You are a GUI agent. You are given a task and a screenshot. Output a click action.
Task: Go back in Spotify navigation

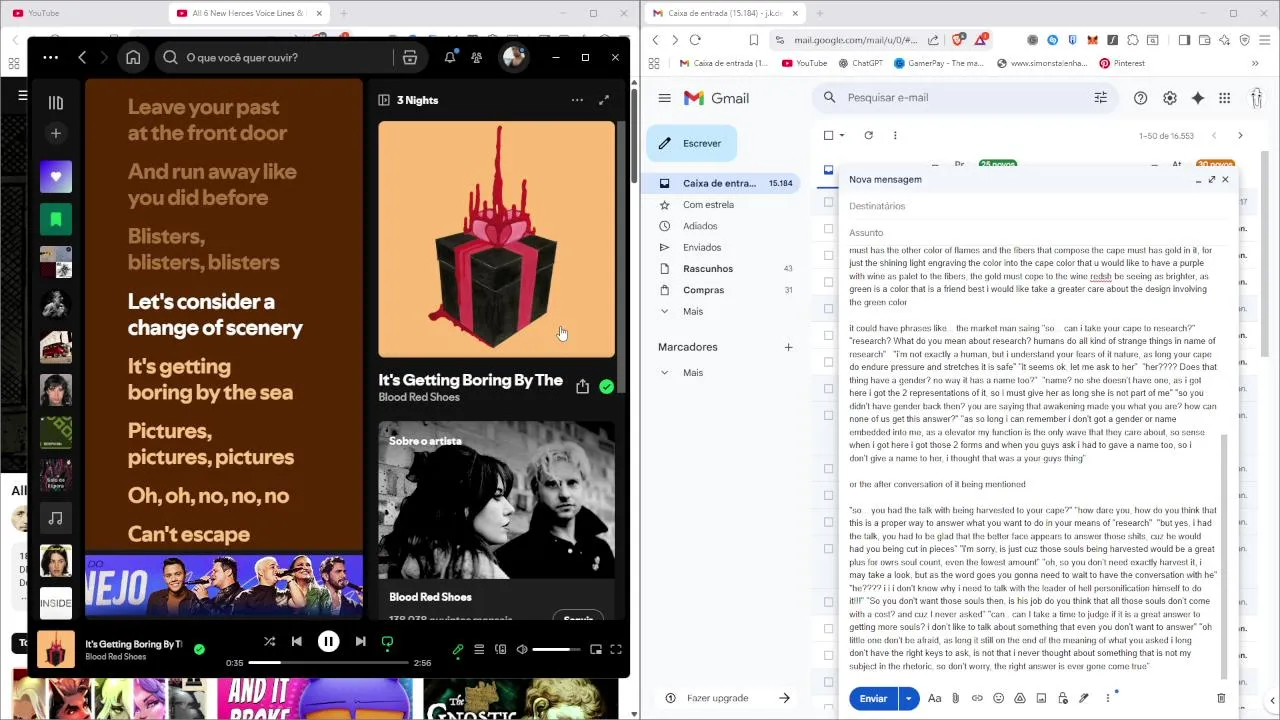click(83, 57)
